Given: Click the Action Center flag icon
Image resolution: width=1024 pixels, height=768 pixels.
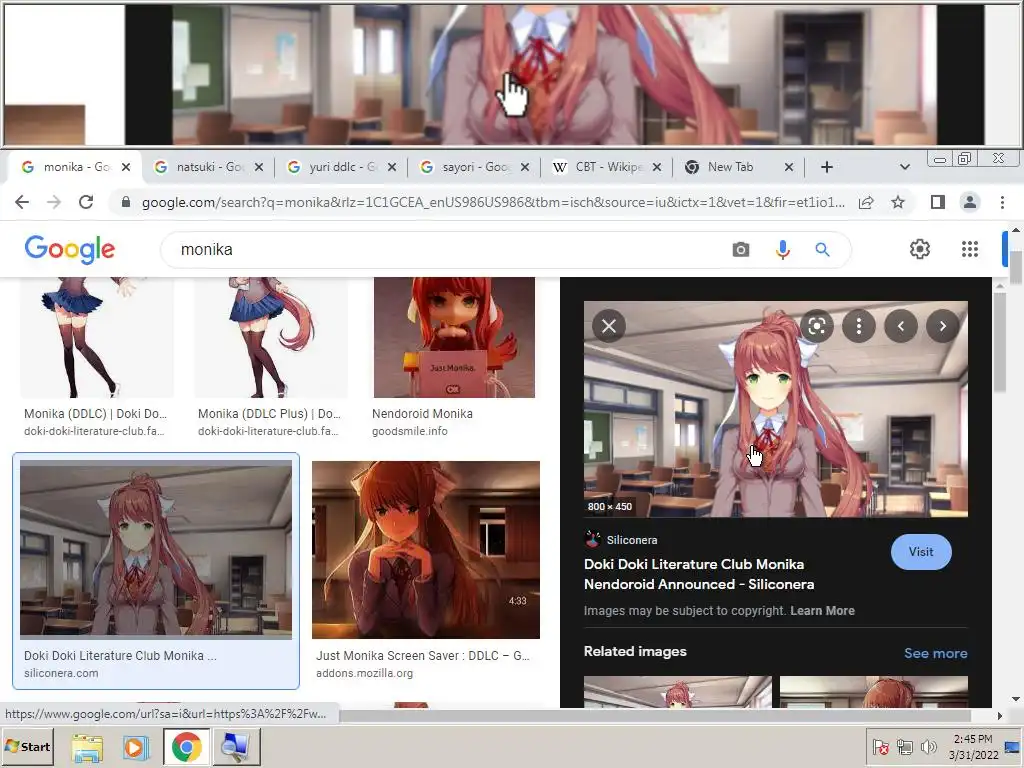Looking at the screenshot, I should pos(880,747).
